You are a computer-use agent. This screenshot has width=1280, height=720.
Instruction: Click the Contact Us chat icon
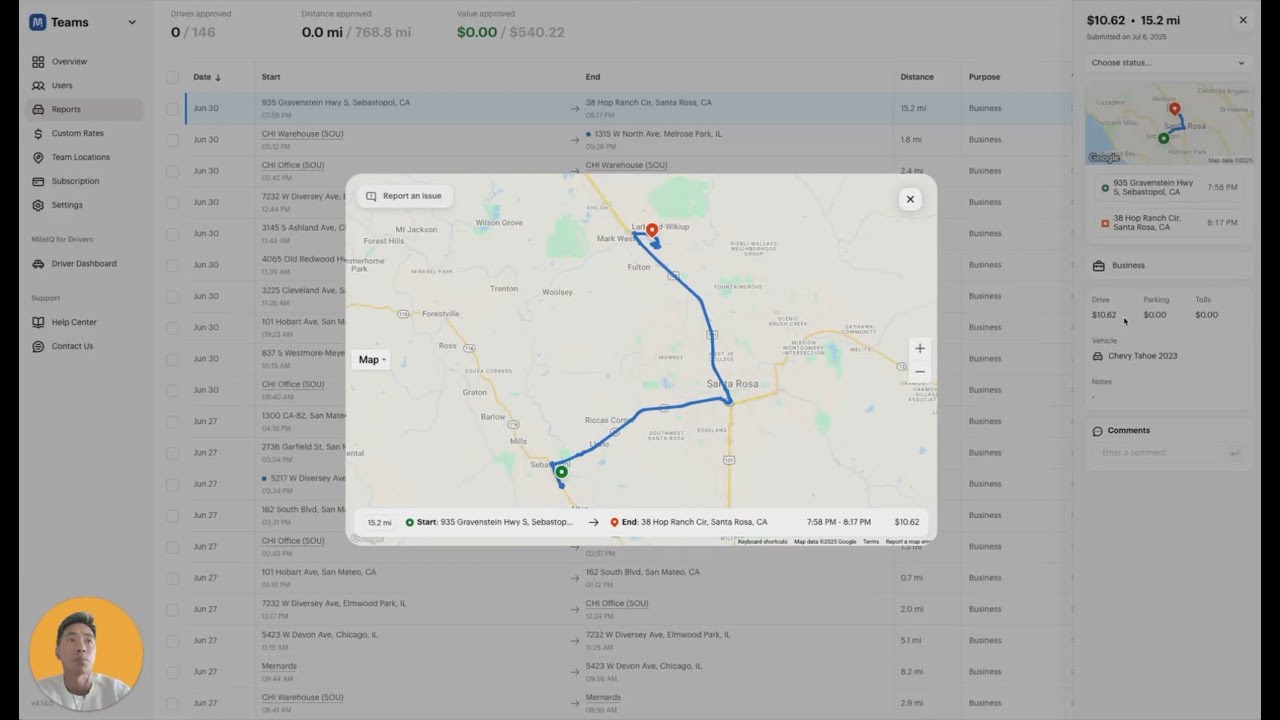coord(38,346)
